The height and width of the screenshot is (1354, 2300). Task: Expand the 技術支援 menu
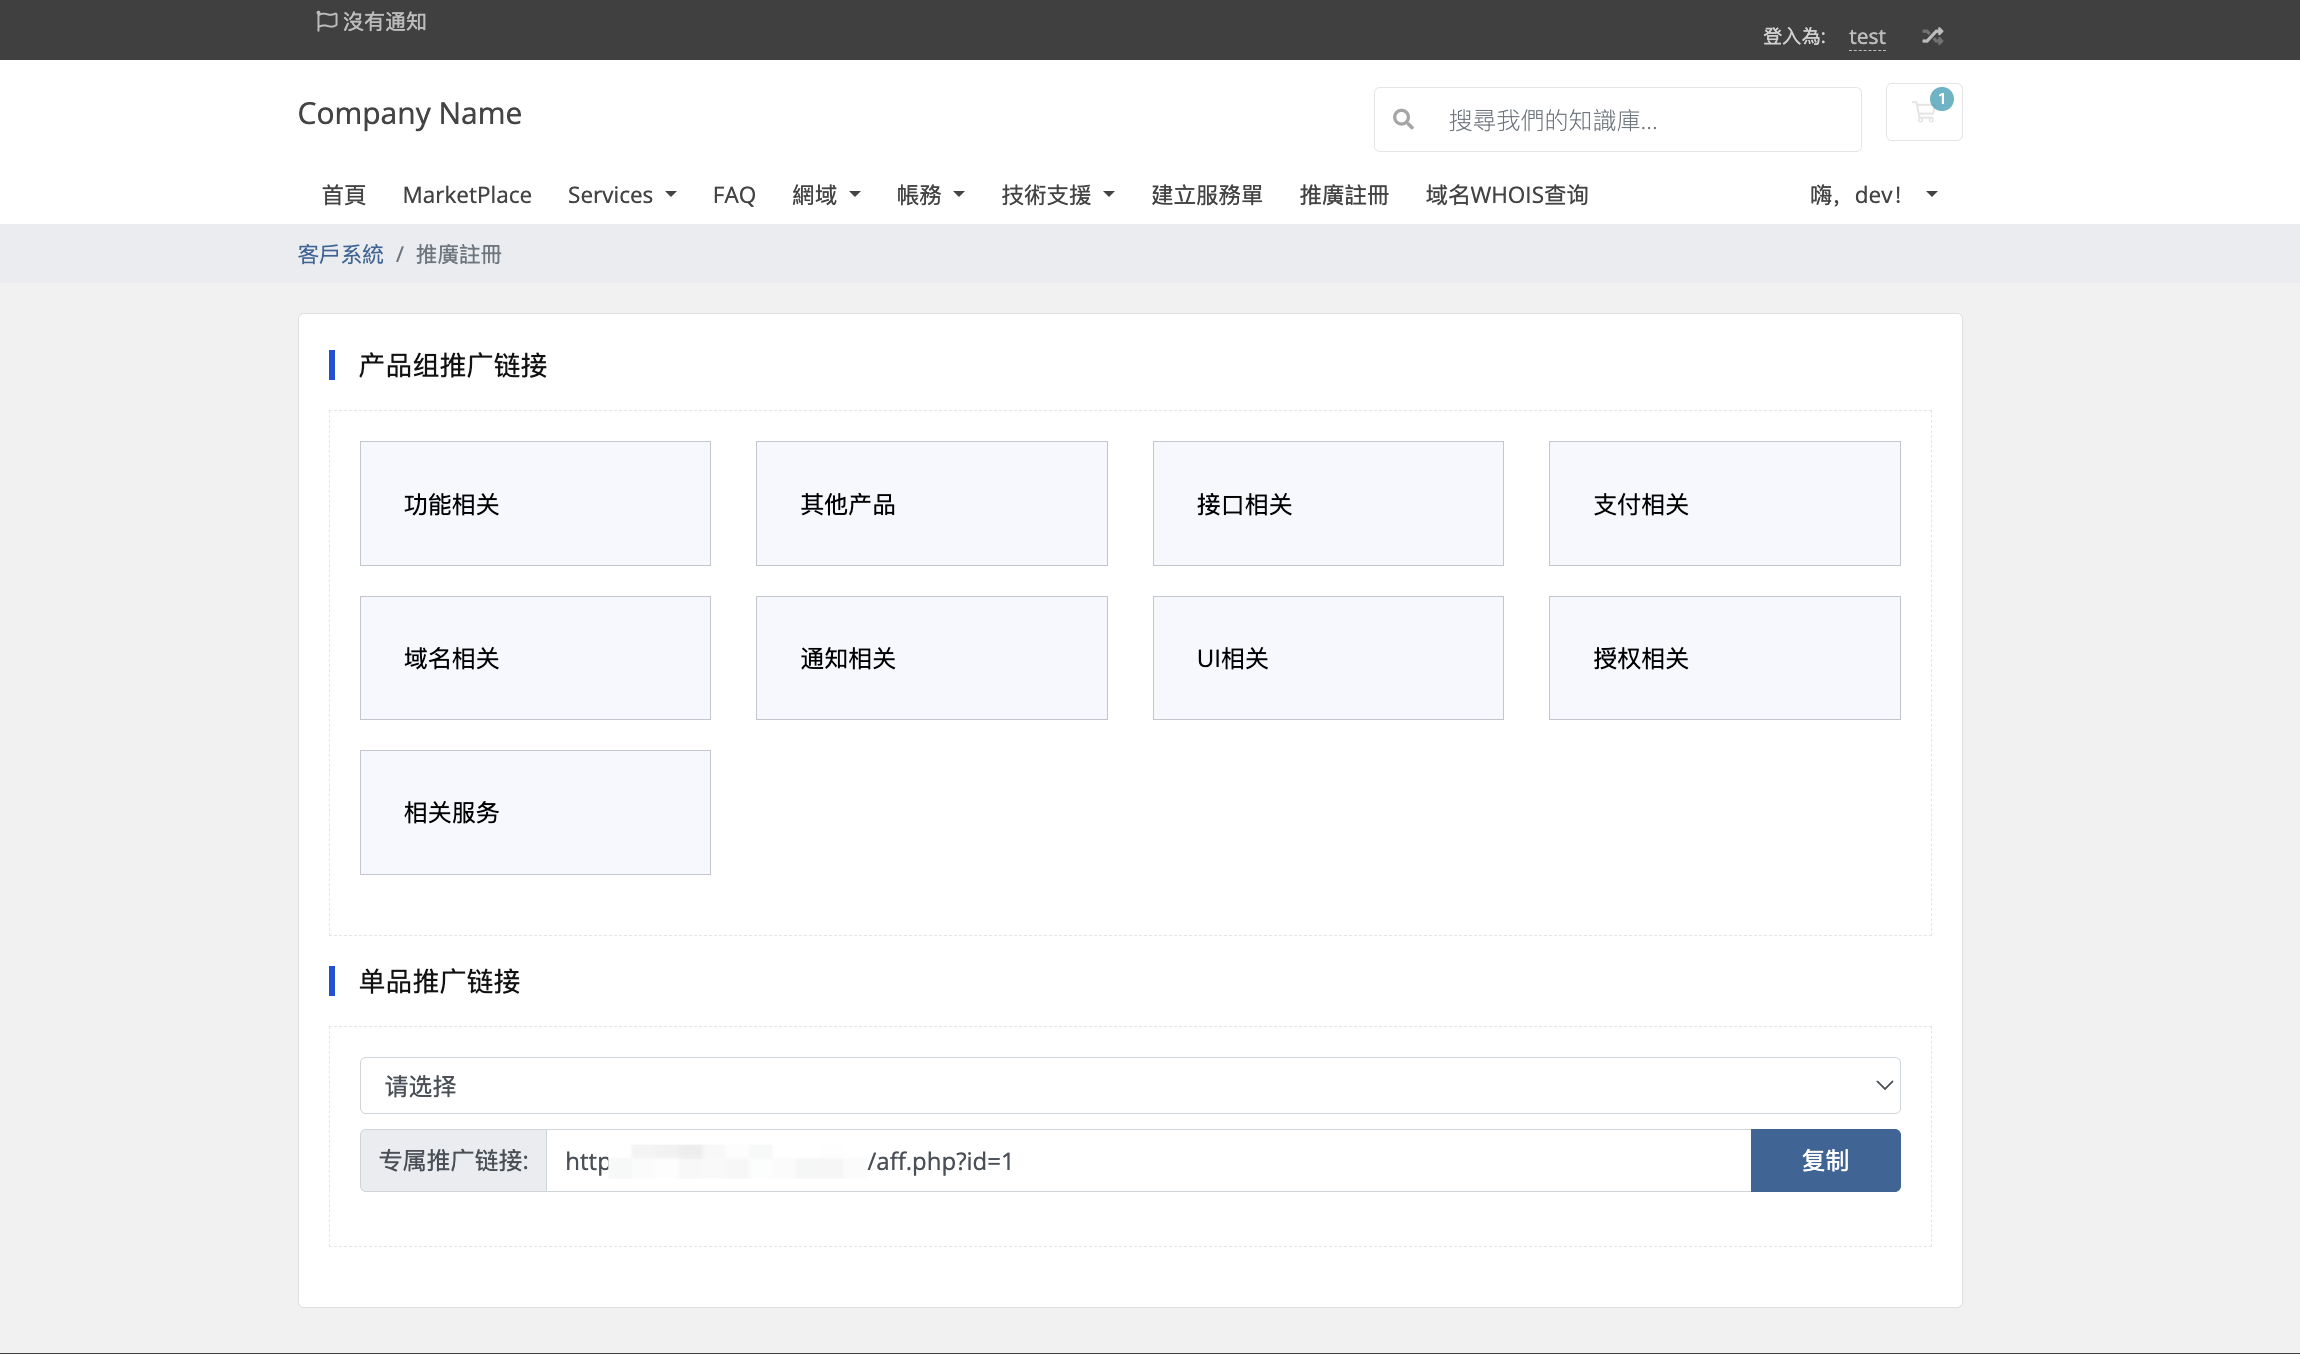tap(1057, 195)
